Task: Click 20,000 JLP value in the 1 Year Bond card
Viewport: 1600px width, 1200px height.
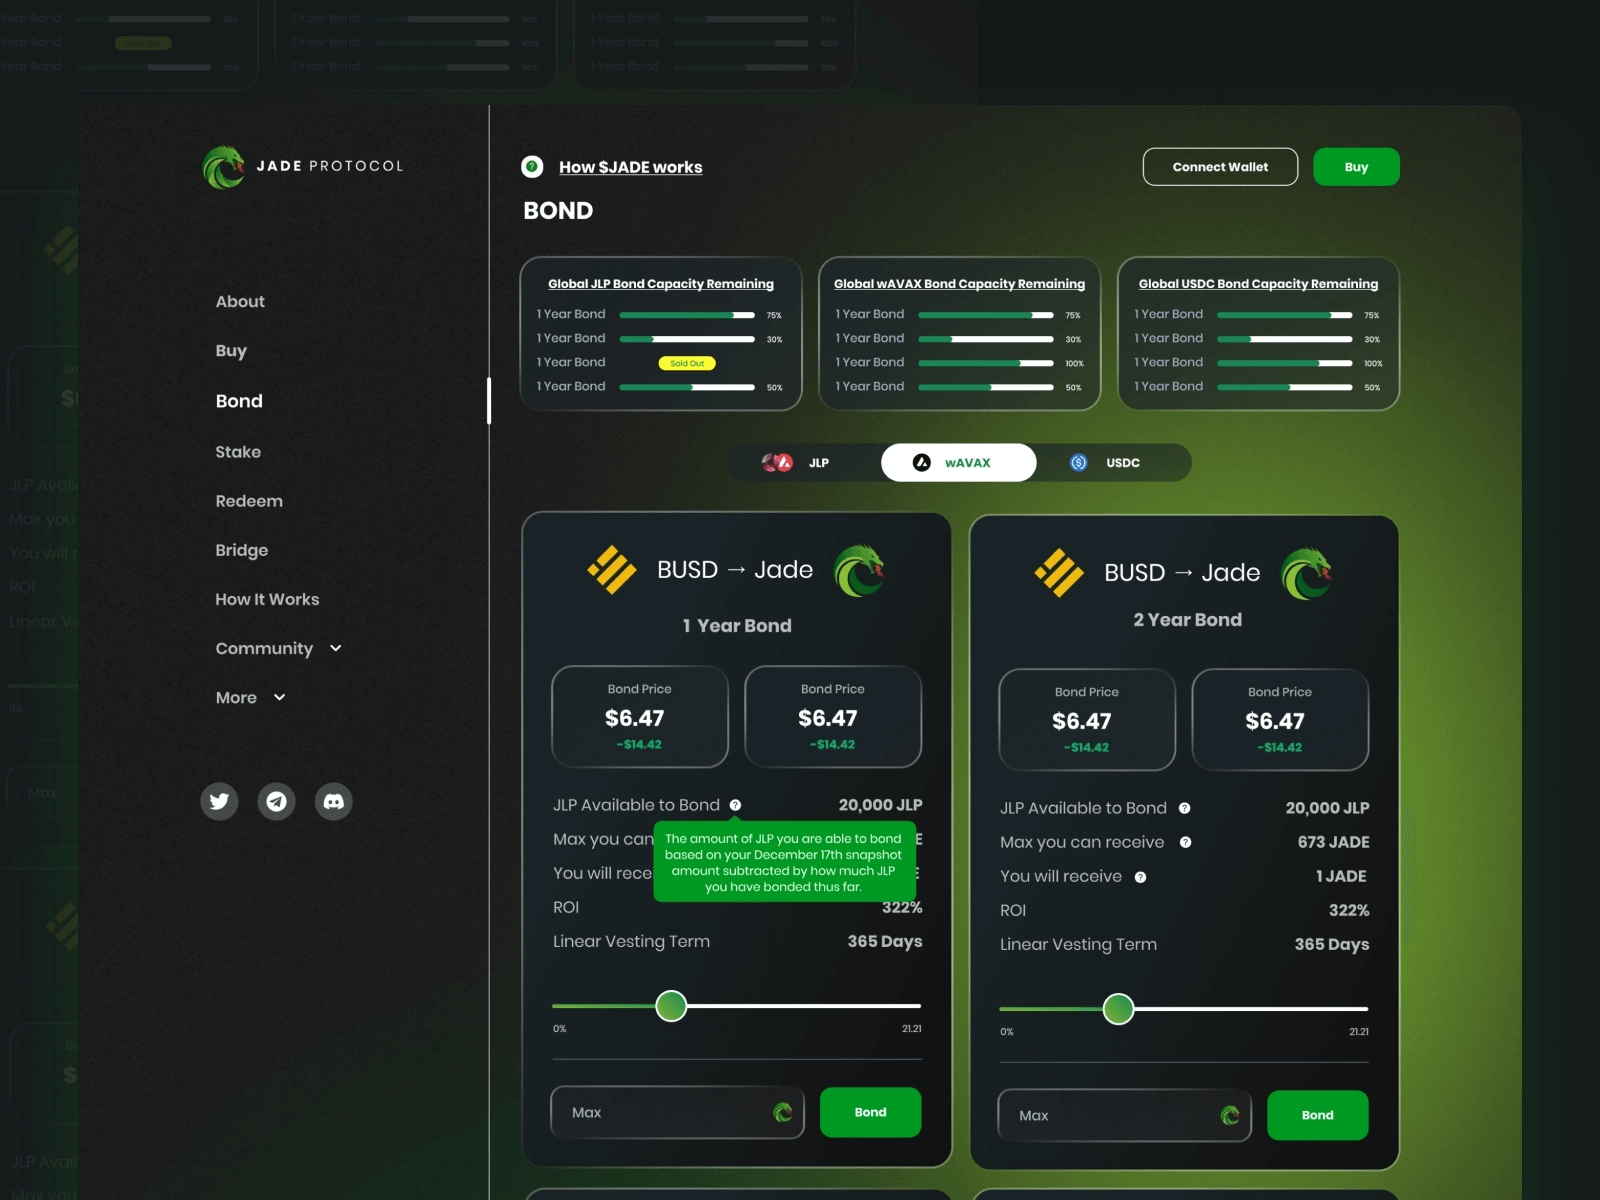Action: (x=881, y=805)
